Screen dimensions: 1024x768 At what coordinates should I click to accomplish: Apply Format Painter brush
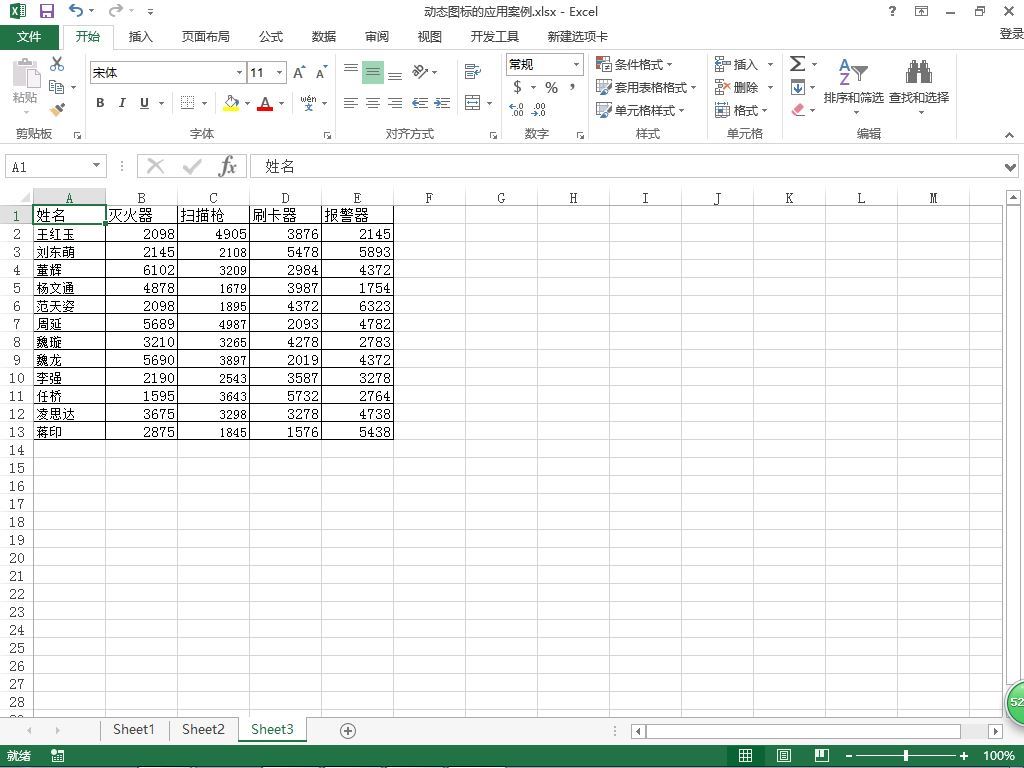pos(57,109)
